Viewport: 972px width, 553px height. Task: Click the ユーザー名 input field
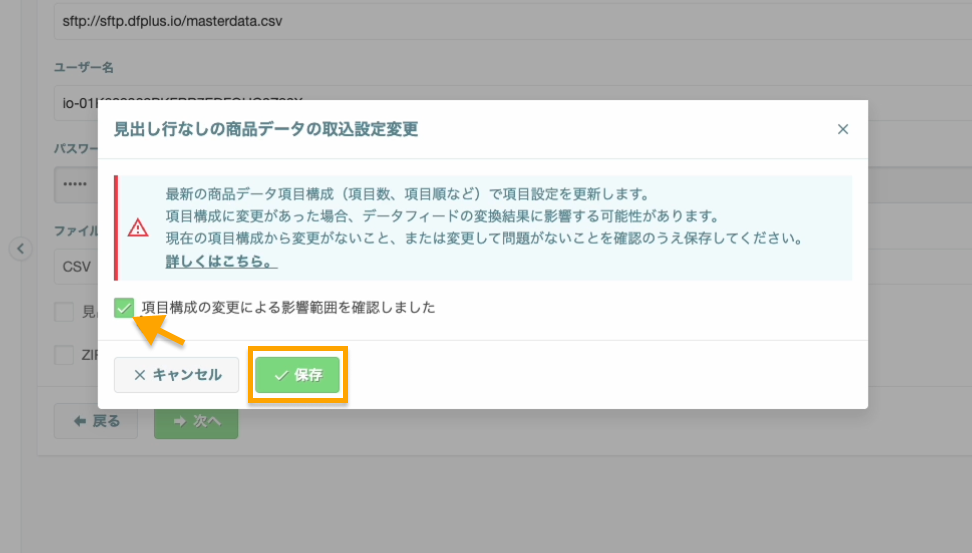[513, 103]
